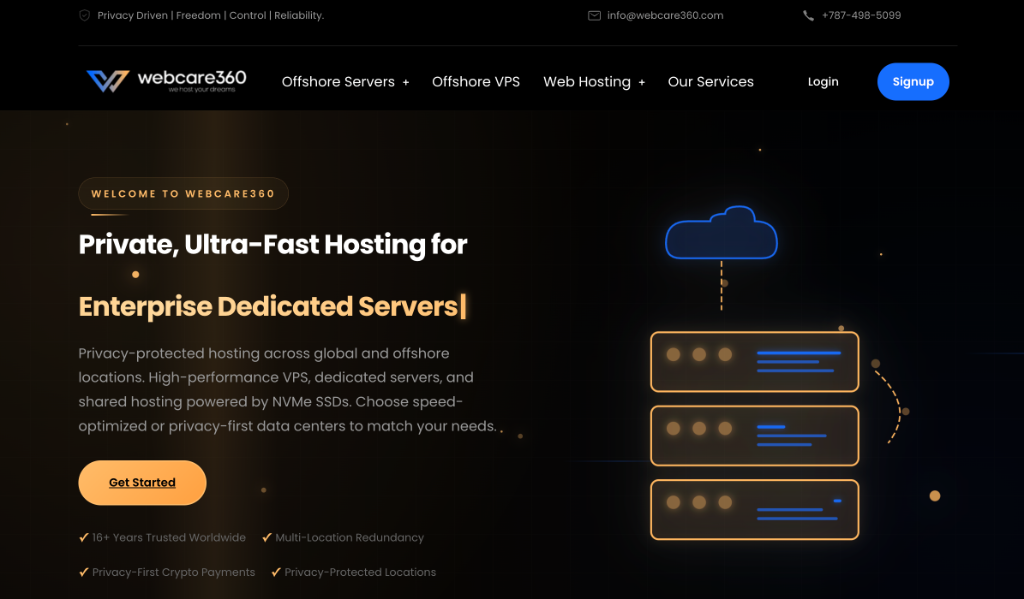Click the webcare360 logo icon

pos(107,81)
